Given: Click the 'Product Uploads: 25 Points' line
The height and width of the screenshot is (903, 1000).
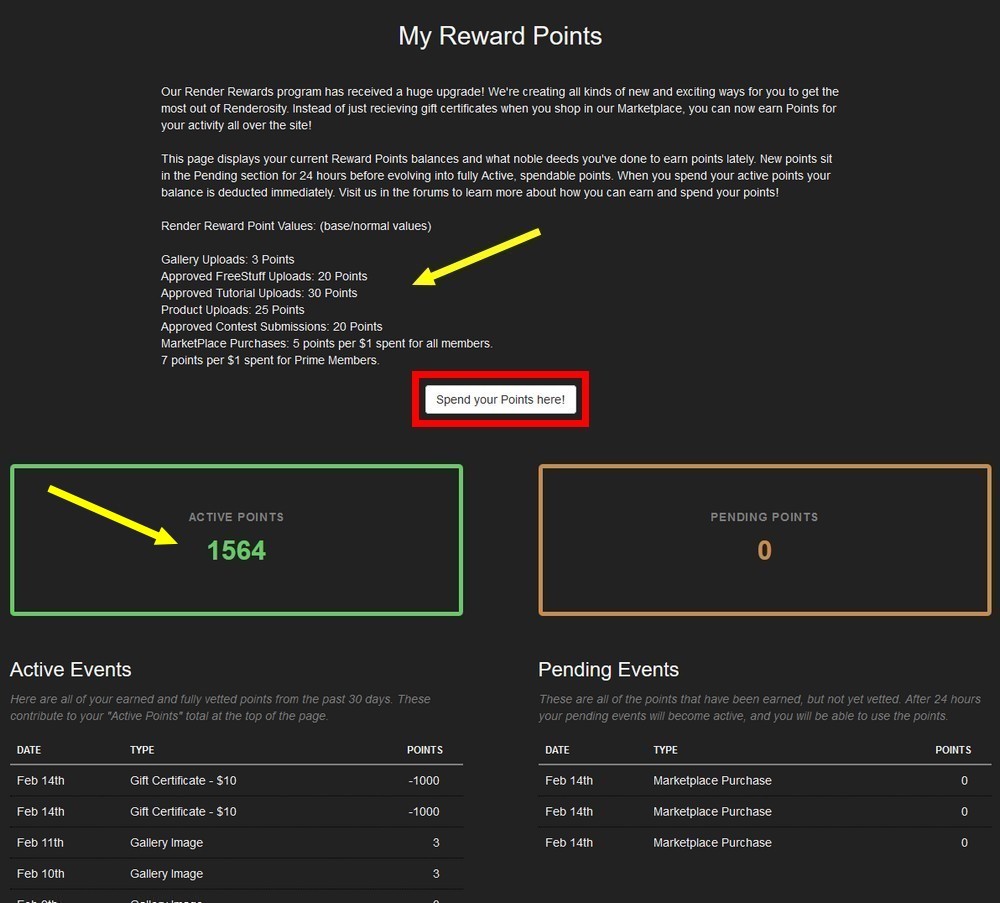Looking at the screenshot, I should 233,310.
